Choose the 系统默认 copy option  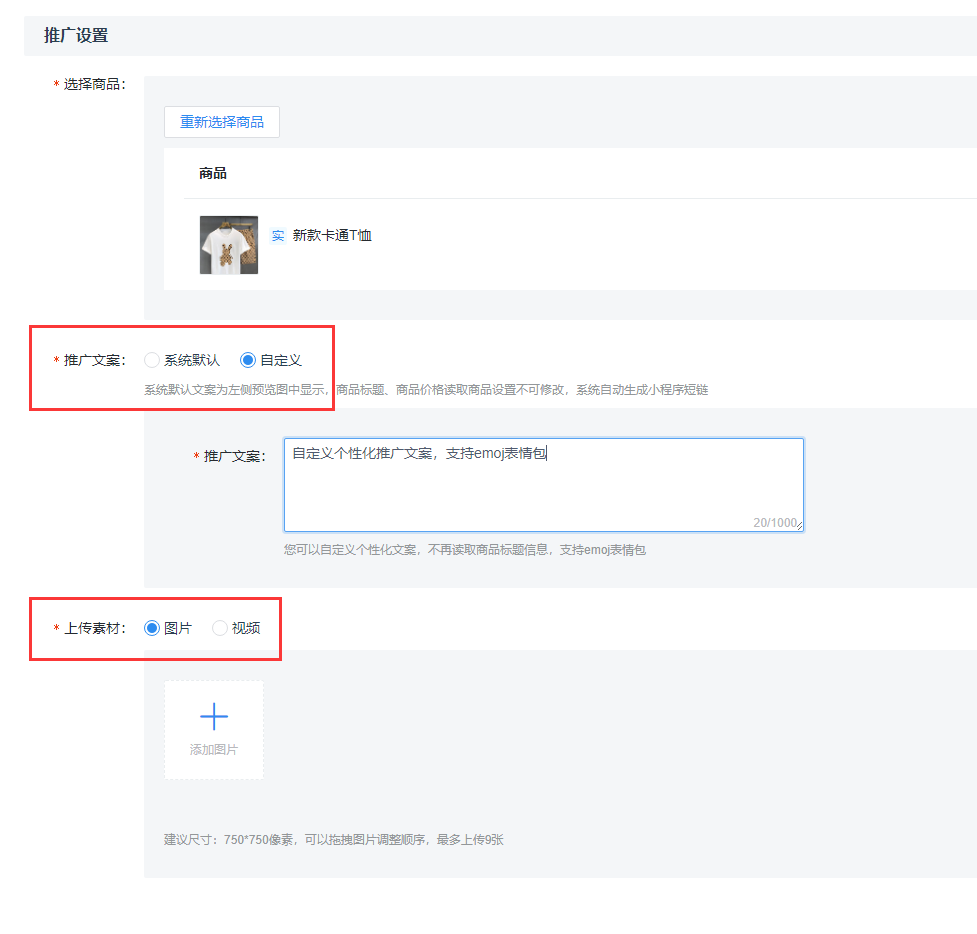pyautogui.click(x=152, y=360)
